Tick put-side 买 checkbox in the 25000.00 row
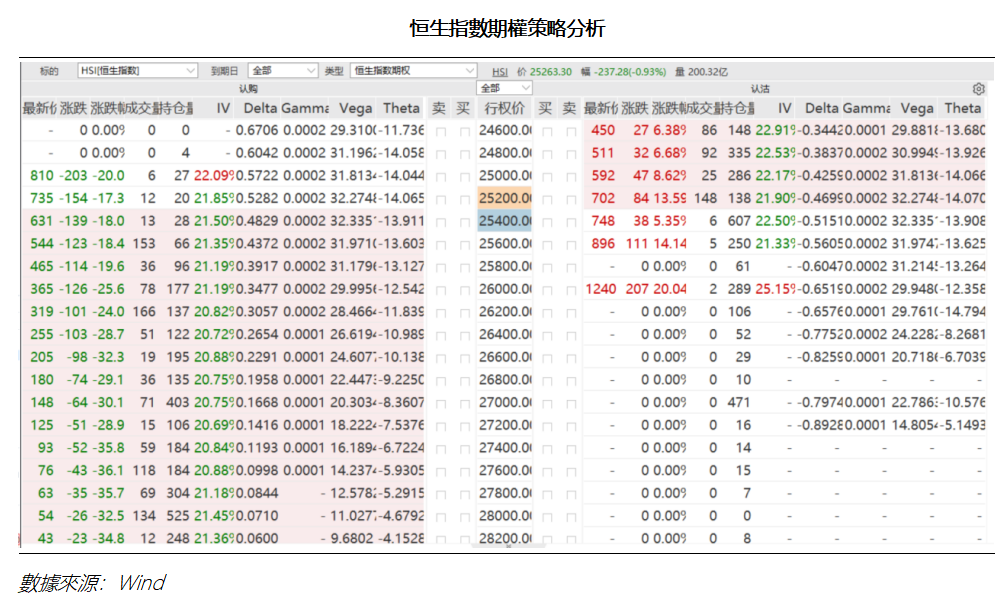This screenshot has width=1004, height=615. [547, 177]
